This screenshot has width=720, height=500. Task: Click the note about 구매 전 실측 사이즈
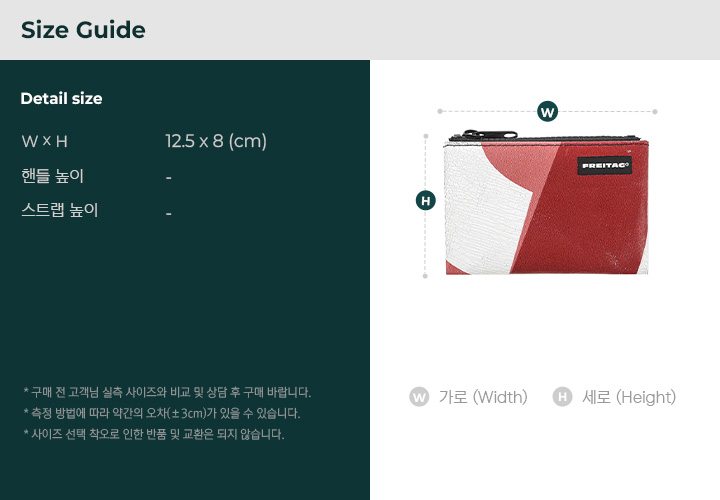[x=167, y=393]
